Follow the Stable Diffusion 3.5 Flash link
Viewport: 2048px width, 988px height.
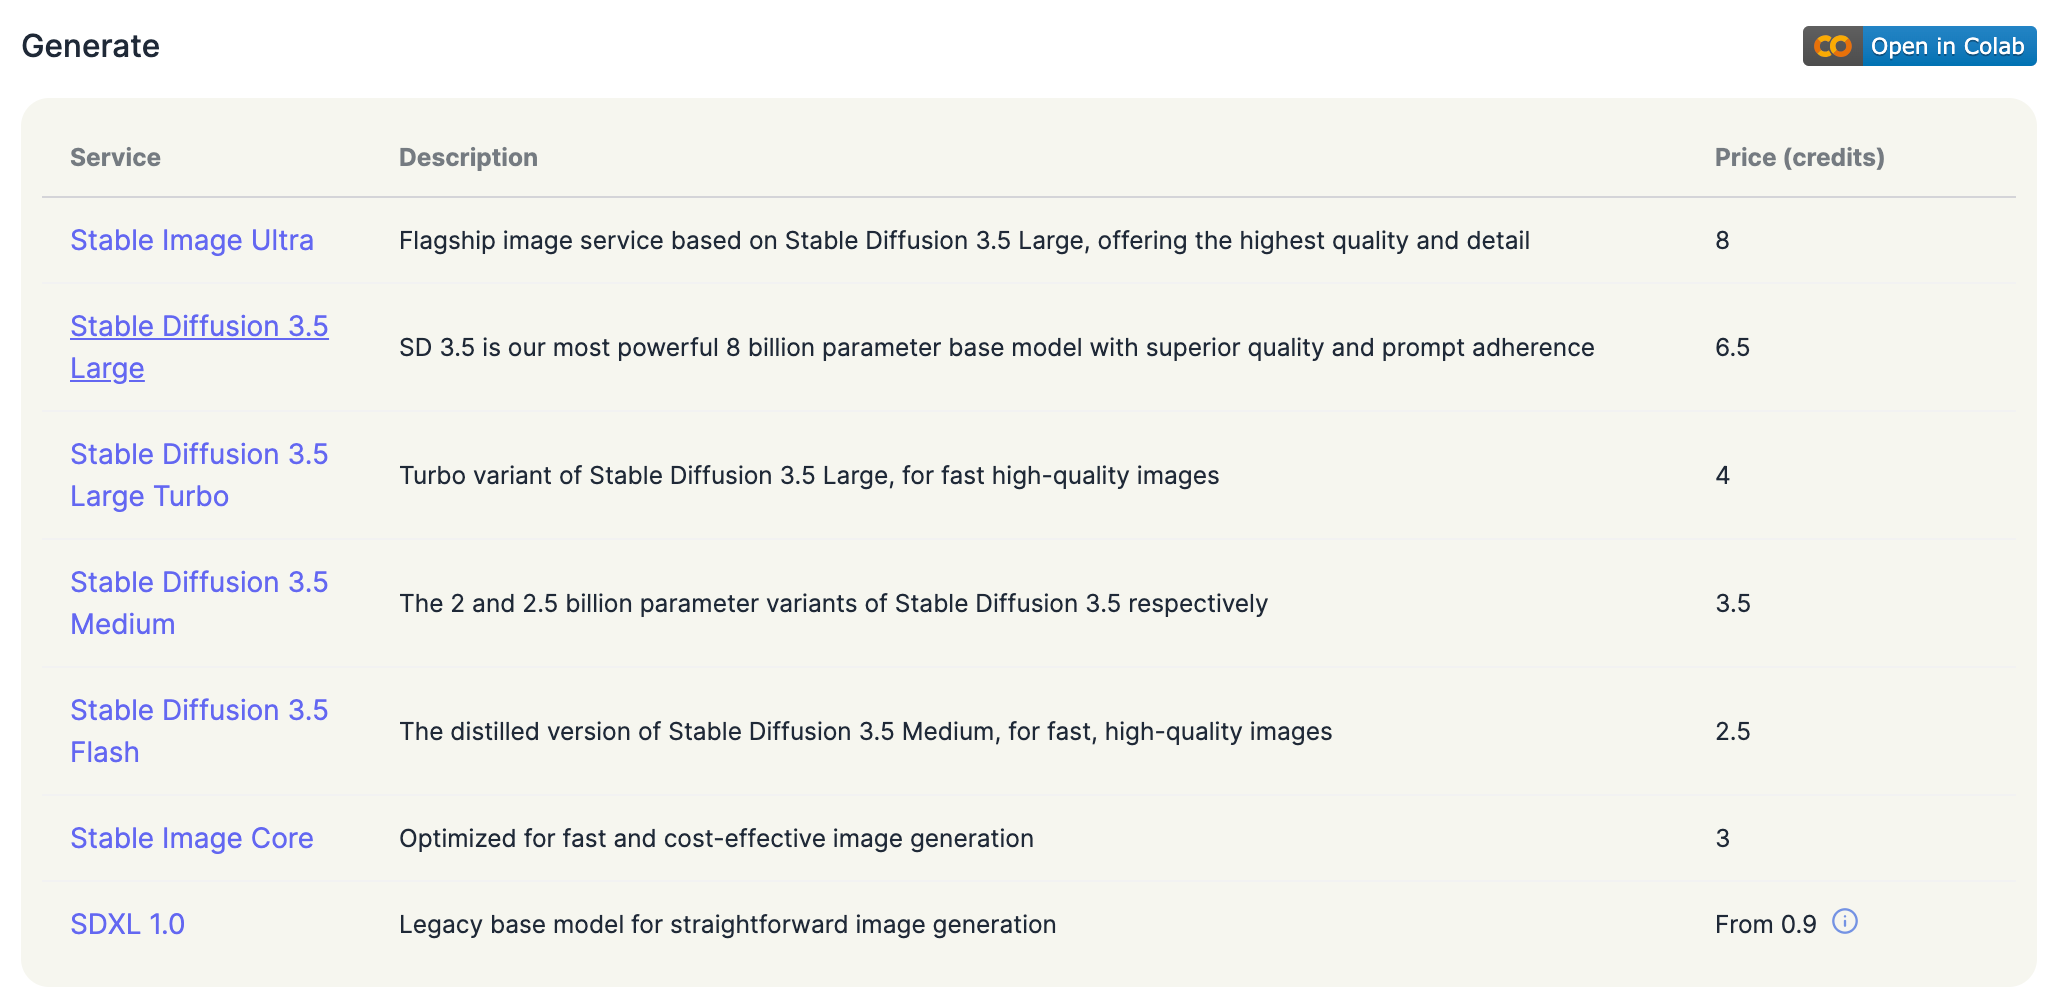(x=199, y=730)
